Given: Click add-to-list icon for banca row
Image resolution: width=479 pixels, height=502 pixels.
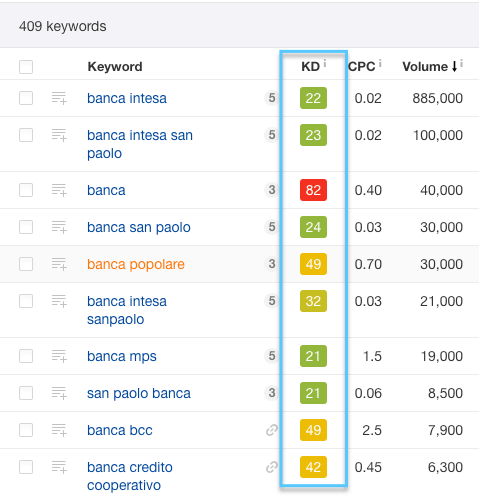Looking at the screenshot, I should [x=59, y=190].
